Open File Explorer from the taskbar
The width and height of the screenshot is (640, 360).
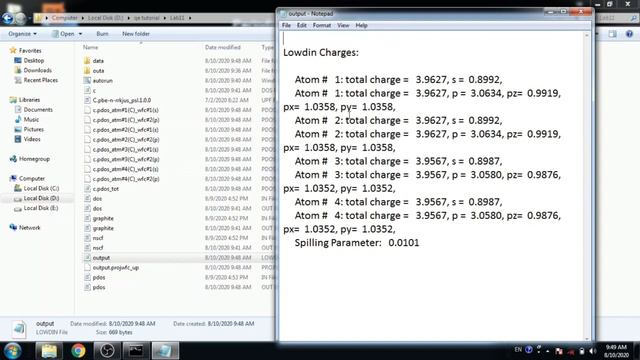click(x=49, y=351)
